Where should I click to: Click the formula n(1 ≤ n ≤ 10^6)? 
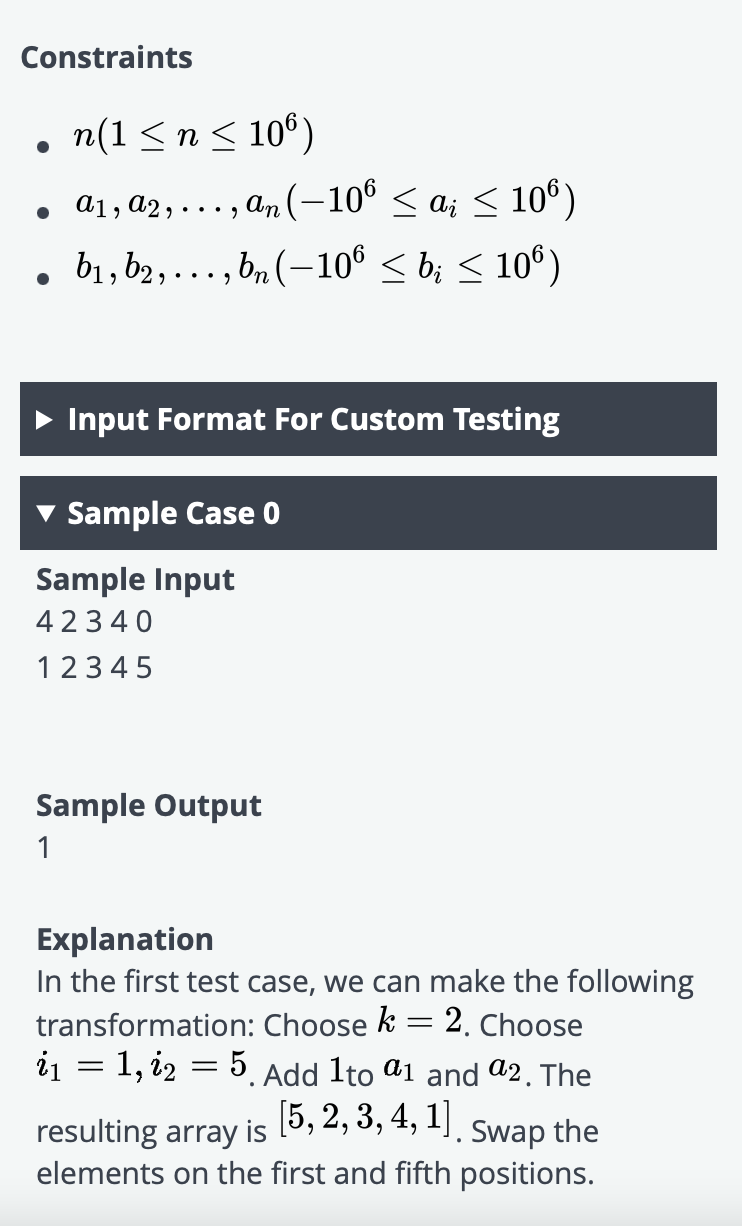[x=194, y=137]
